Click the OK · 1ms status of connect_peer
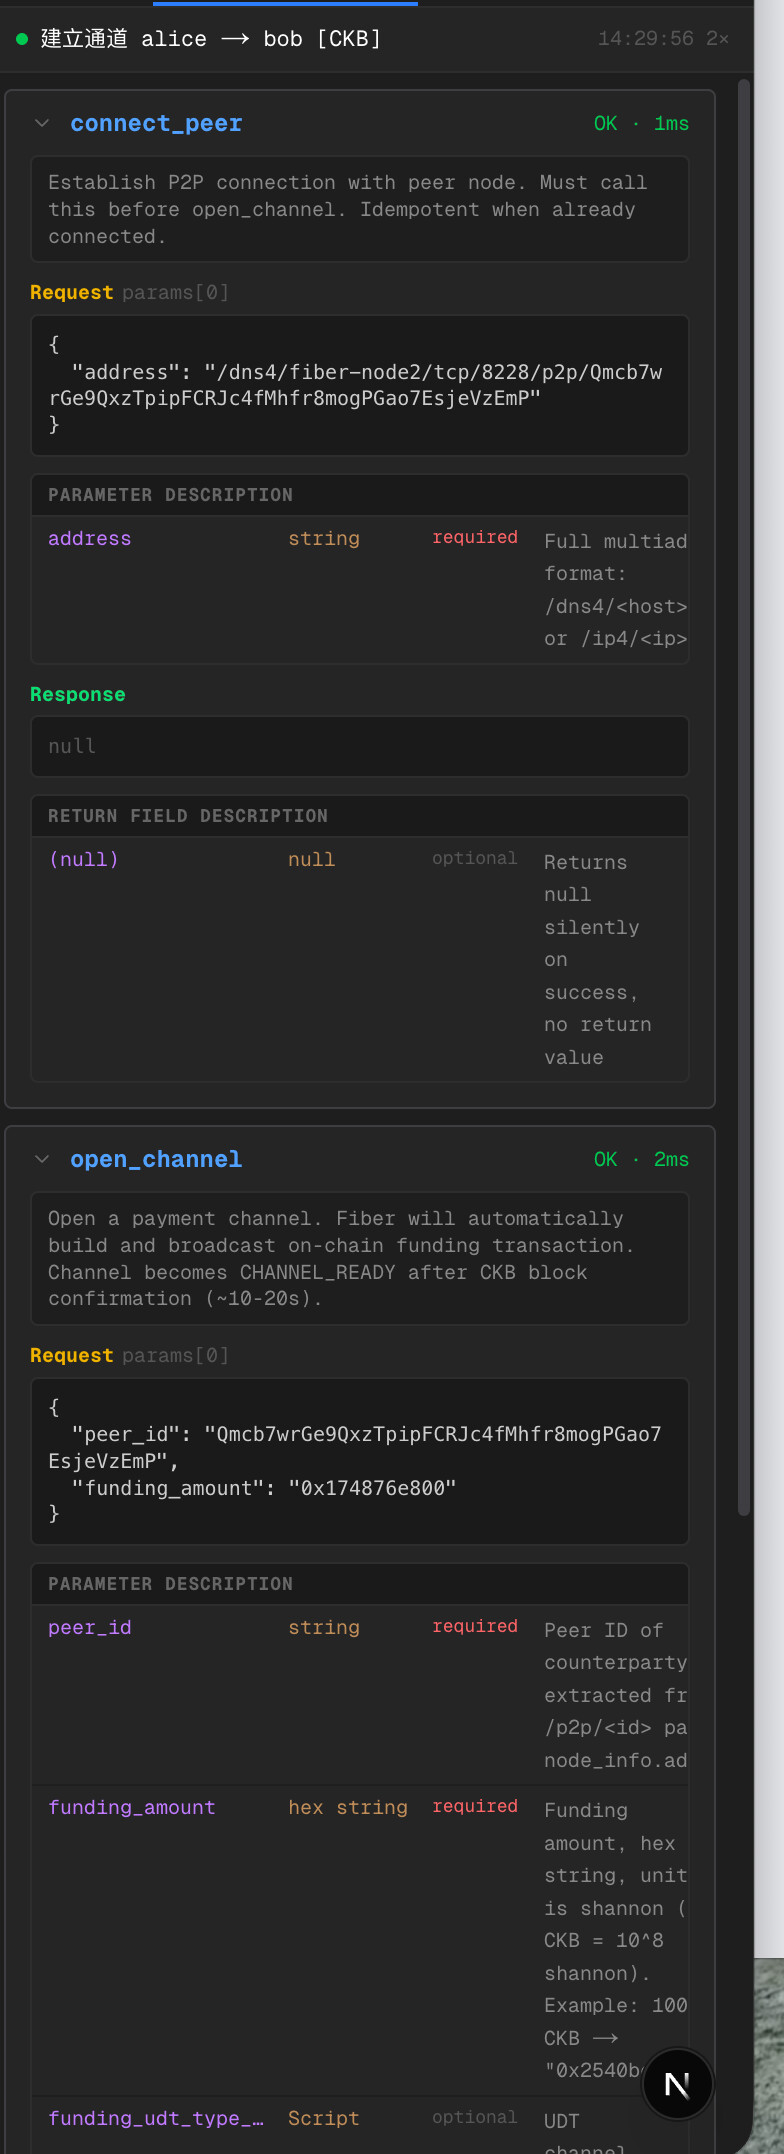The height and width of the screenshot is (2154, 784). [640, 123]
